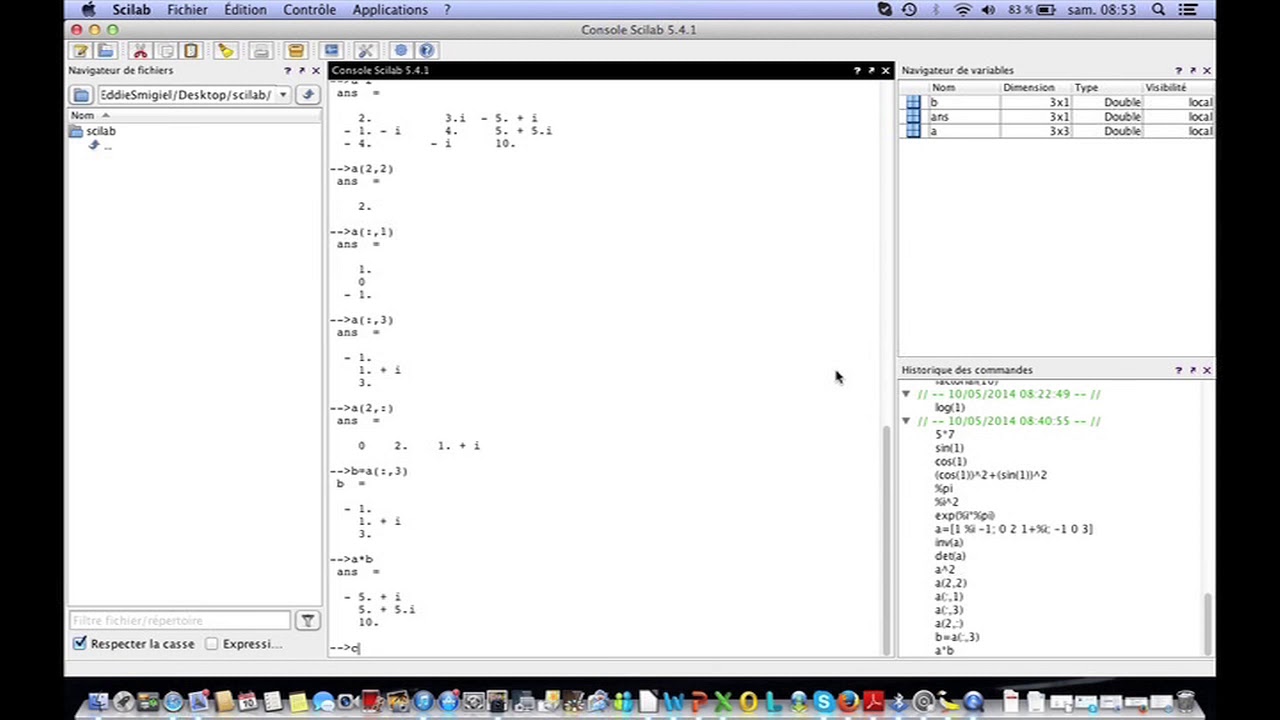
Task: Sort variables by Dimension column
Action: pos(1034,88)
